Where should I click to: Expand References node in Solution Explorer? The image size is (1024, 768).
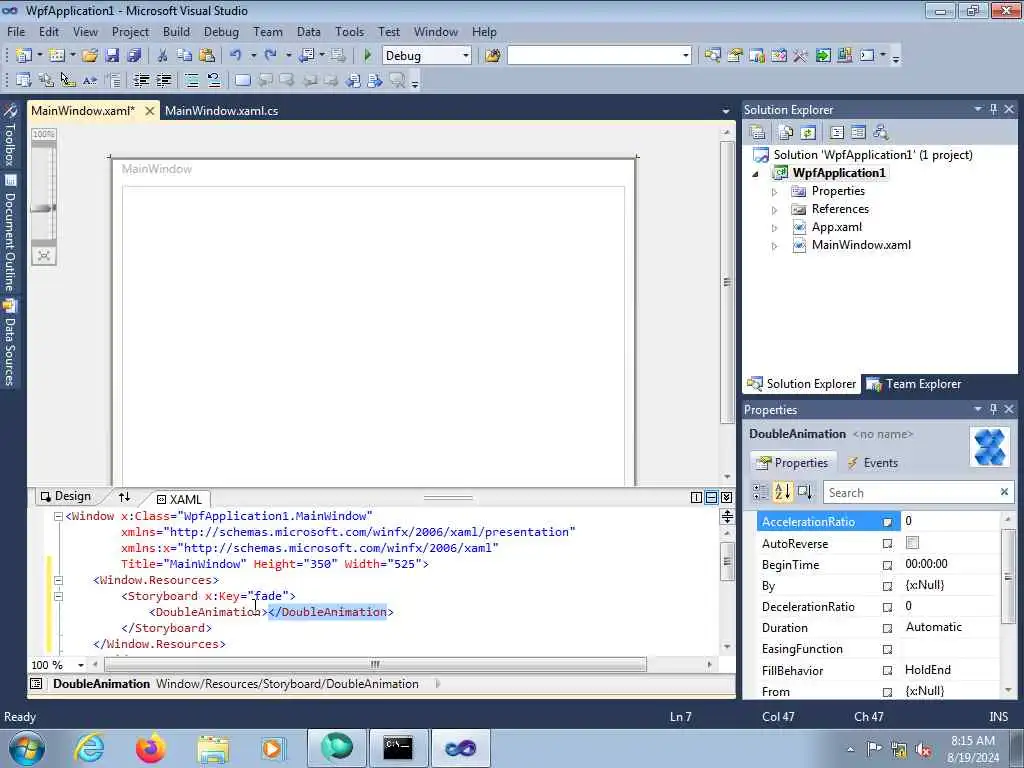[x=775, y=210]
